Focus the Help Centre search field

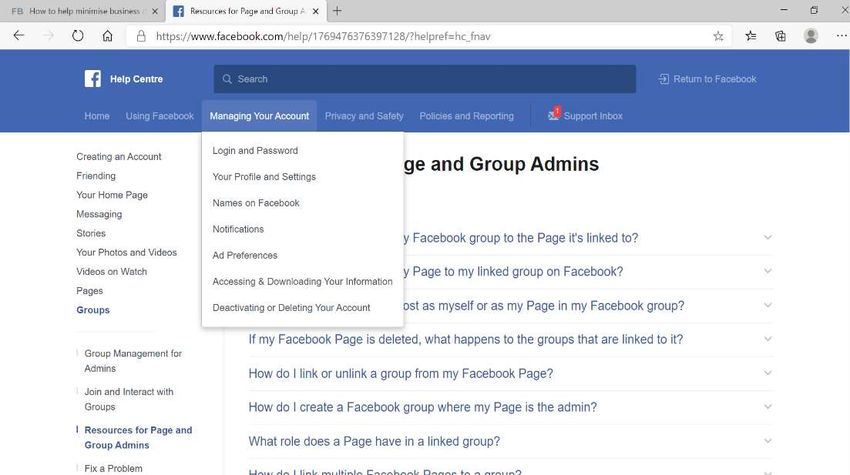(424, 79)
